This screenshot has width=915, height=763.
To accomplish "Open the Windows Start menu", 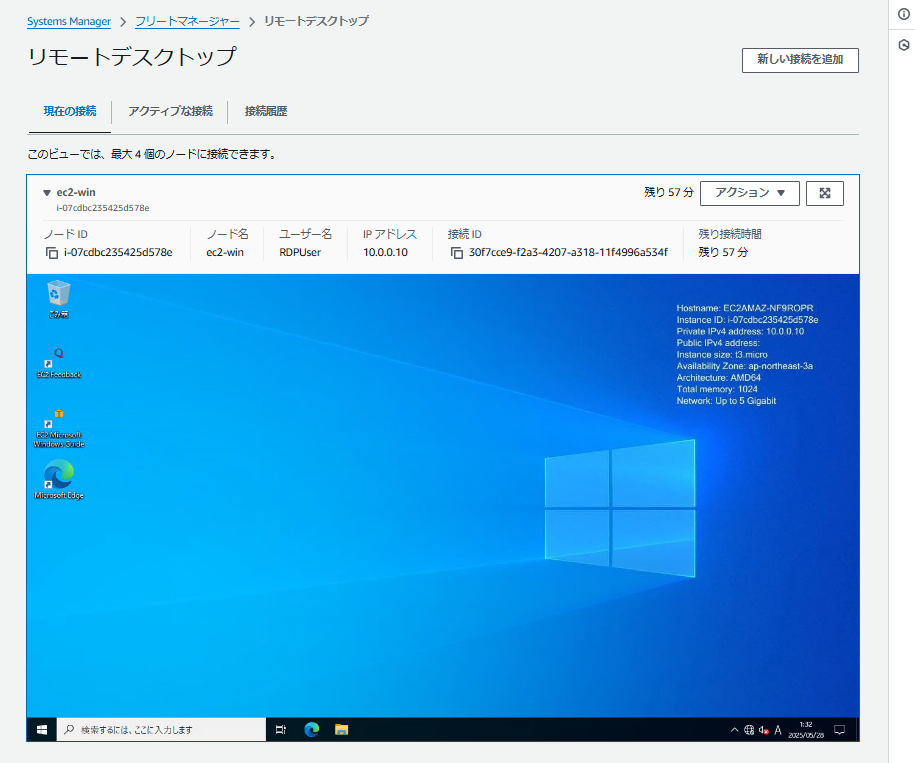I will pyautogui.click(x=41, y=730).
